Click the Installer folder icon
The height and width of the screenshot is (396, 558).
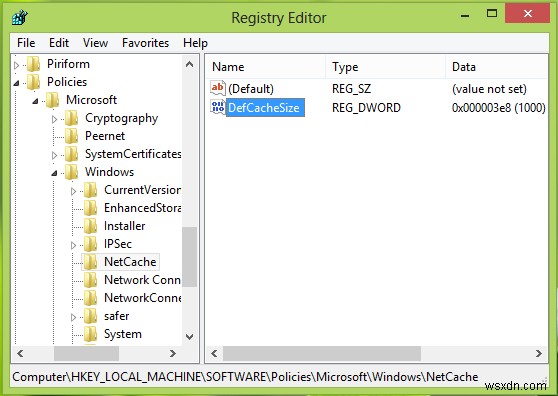91,226
